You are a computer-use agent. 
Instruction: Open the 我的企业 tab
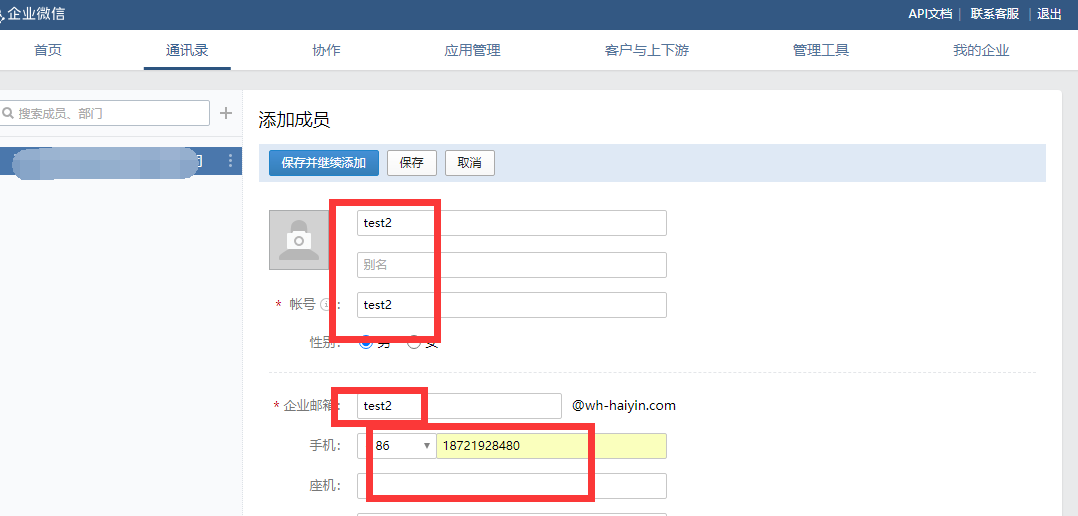(x=980, y=50)
